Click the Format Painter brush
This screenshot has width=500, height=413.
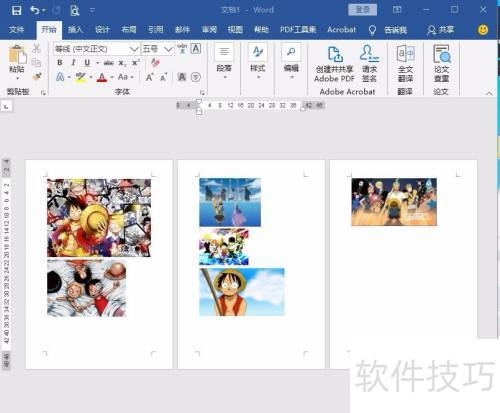[x=37, y=77]
